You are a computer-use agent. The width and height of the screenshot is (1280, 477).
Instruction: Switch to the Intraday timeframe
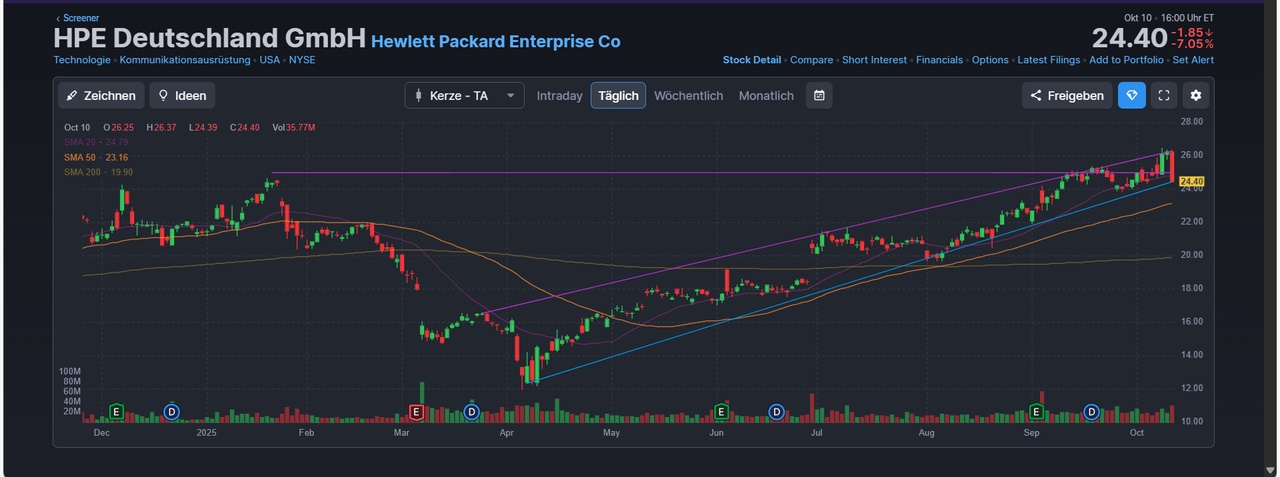pos(559,96)
